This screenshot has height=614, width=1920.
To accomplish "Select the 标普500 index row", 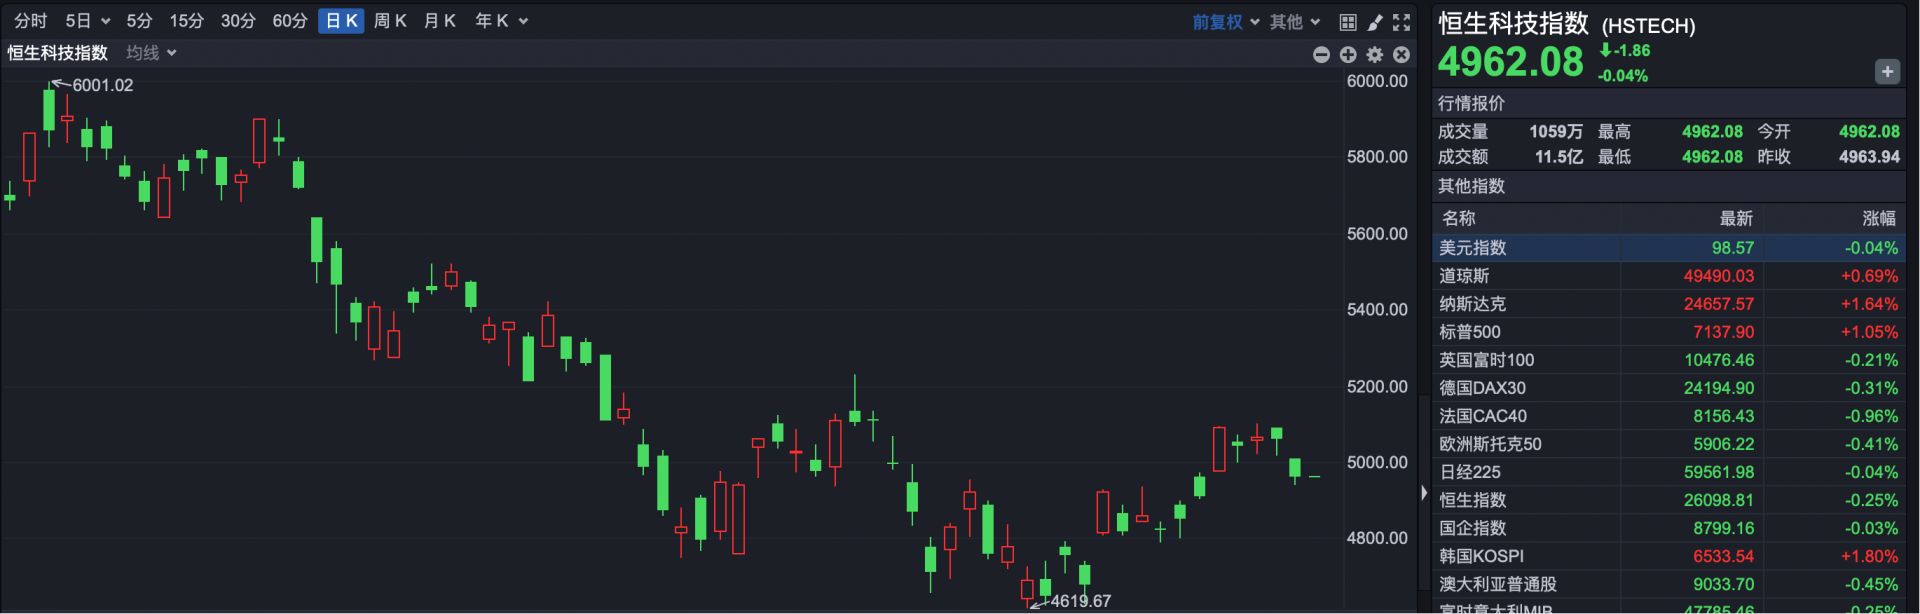I will click(x=1668, y=332).
